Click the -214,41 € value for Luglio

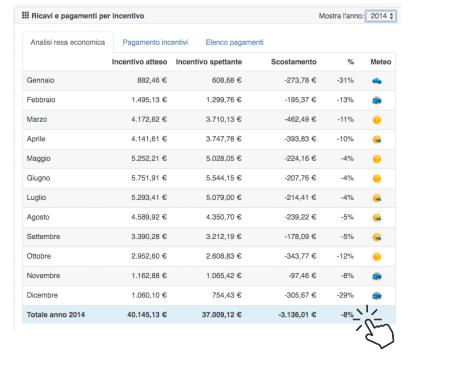[300, 197]
